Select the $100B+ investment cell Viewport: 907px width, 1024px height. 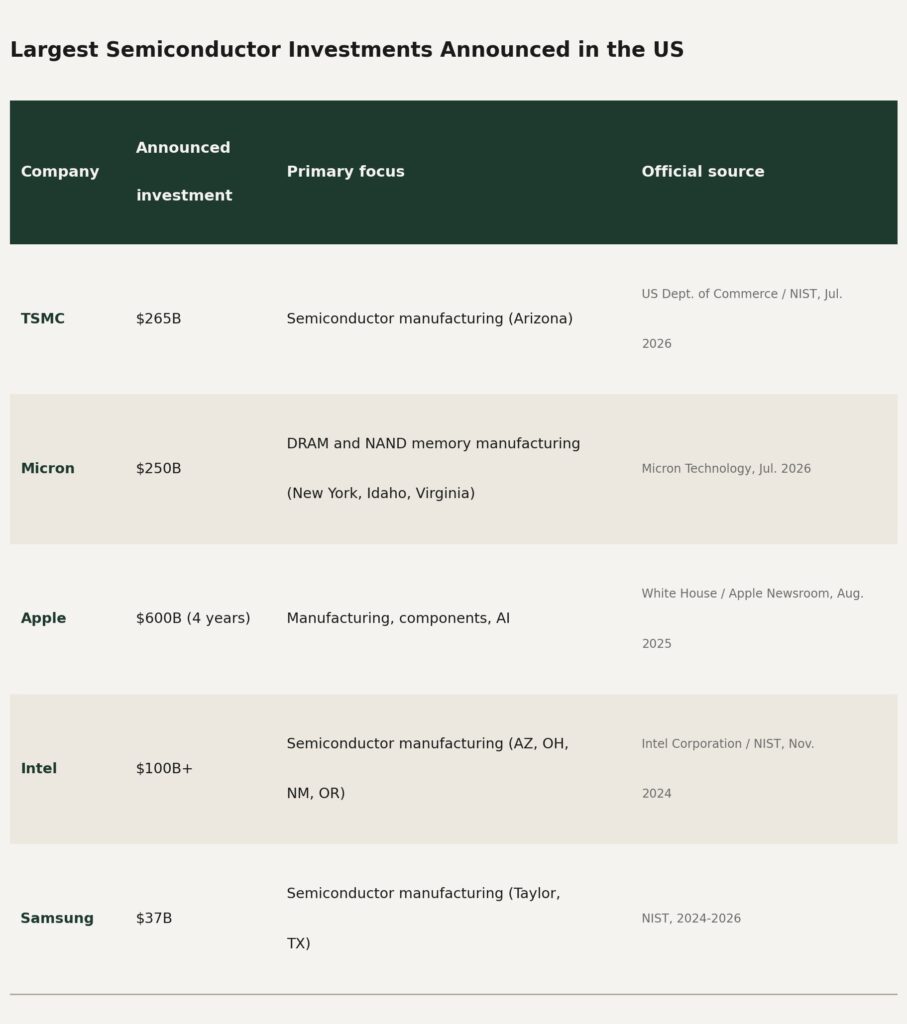pyautogui.click(x=165, y=768)
